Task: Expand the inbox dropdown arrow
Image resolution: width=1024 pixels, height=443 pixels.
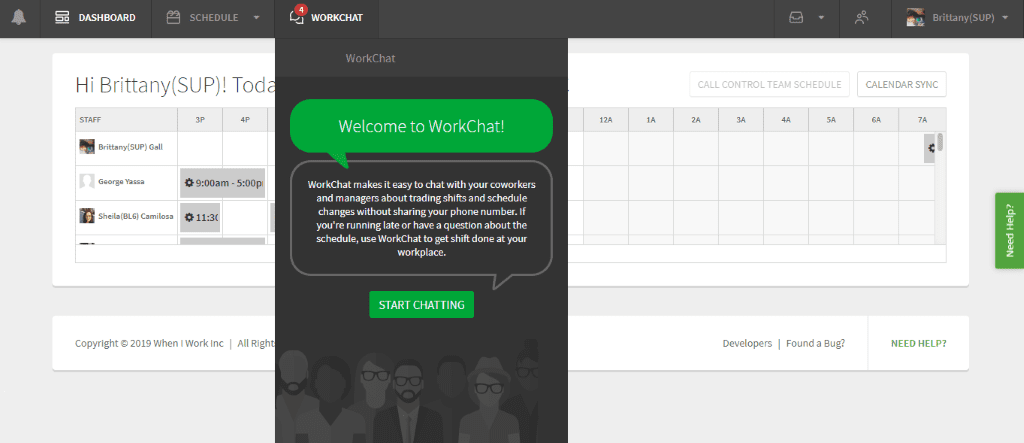Action: pos(822,18)
